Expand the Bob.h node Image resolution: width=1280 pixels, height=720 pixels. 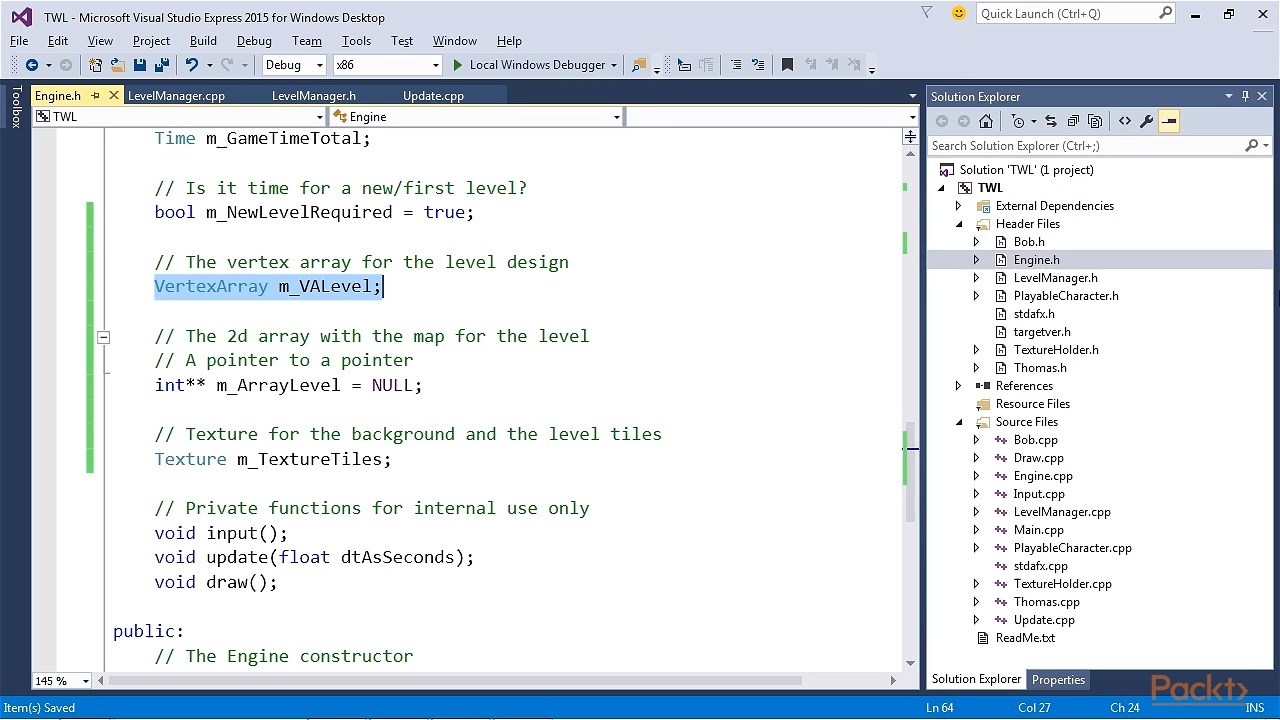977,242
